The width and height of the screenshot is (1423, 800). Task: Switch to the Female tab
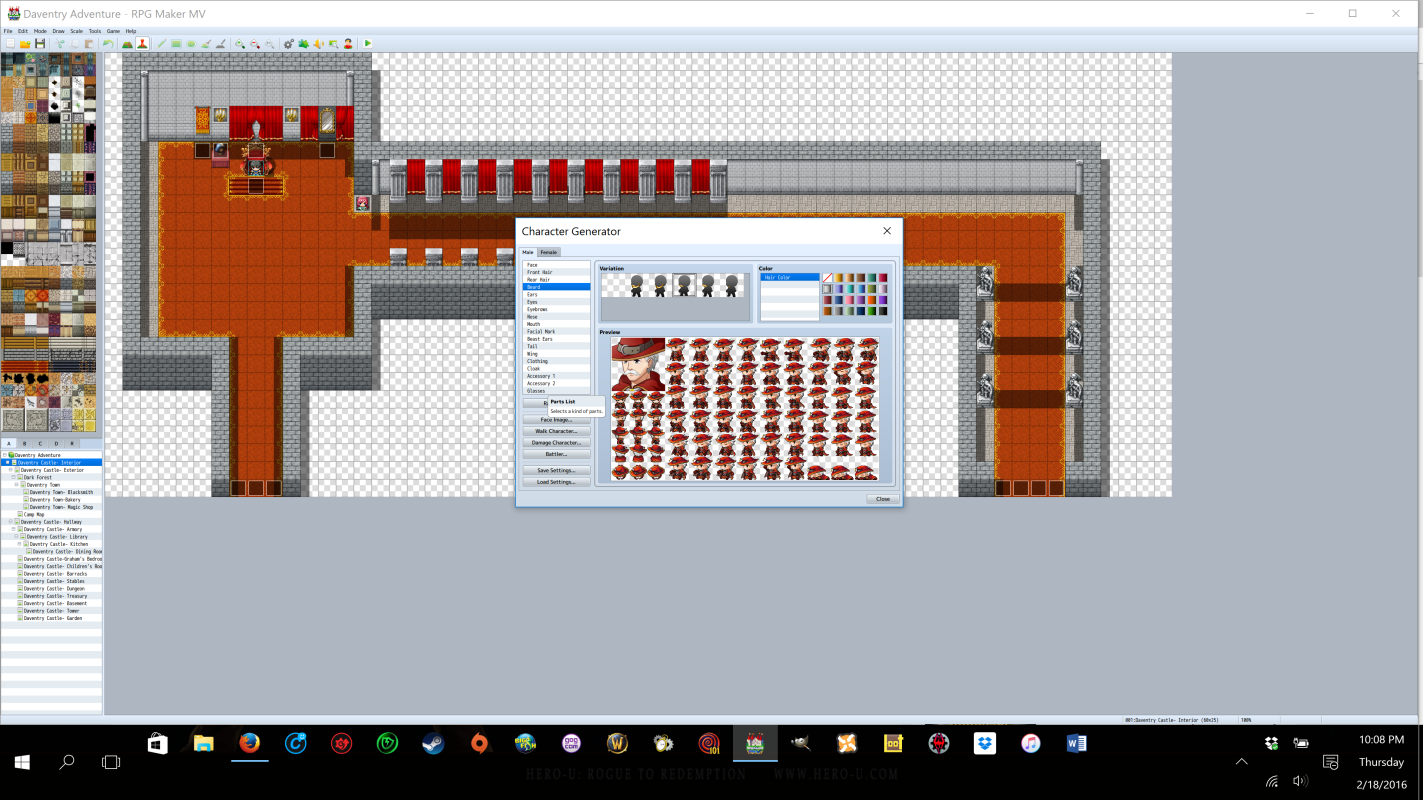tap(549, 252)
